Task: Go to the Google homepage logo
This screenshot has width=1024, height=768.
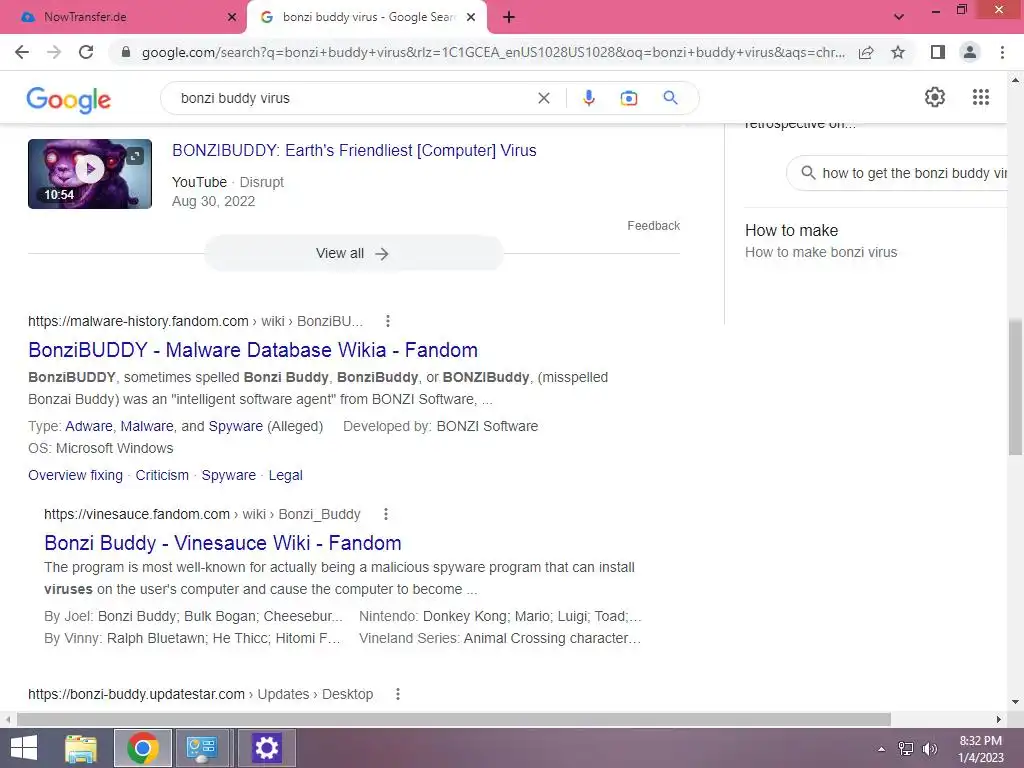Action: click(69, 99)
